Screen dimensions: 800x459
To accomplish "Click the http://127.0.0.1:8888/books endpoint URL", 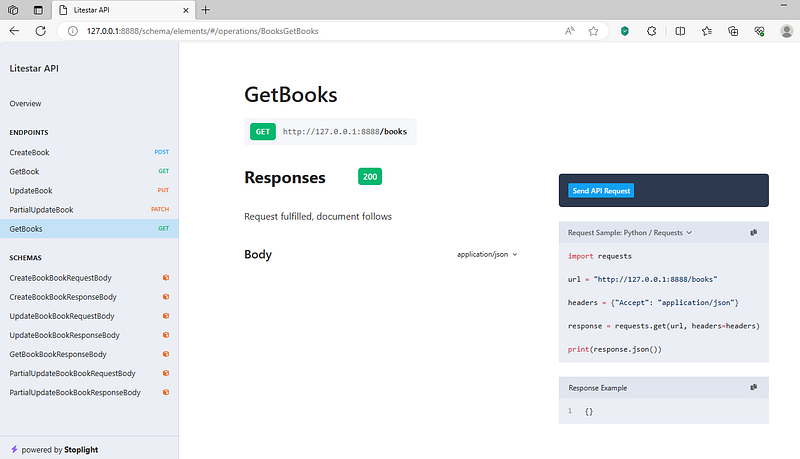I will (345, 132).
